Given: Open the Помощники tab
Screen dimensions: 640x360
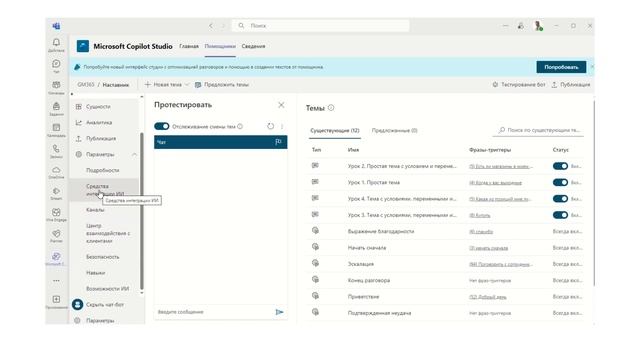Looking at the screenshot, I should [x=220, y=47].
